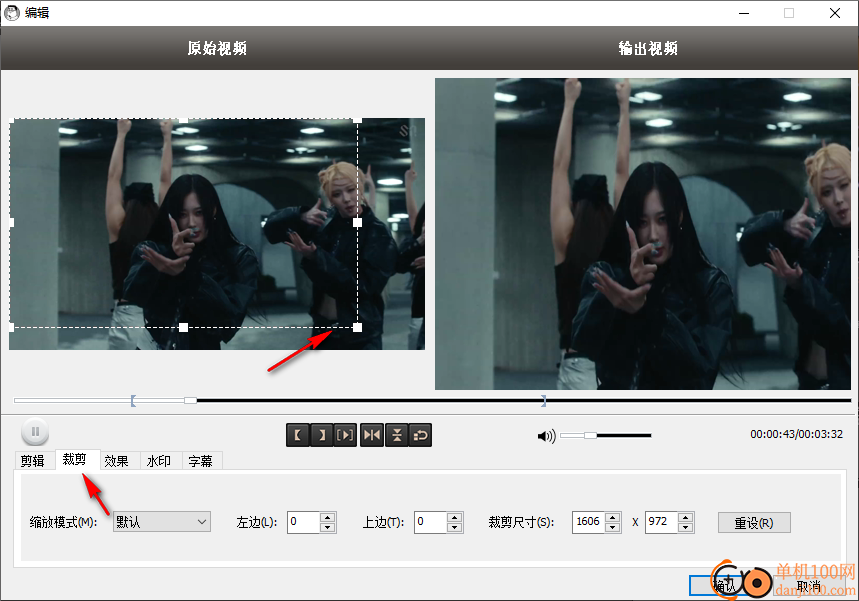Click the crop box top-right corner handle
This screenshot has width=859, height=601.
click(357, 119)
